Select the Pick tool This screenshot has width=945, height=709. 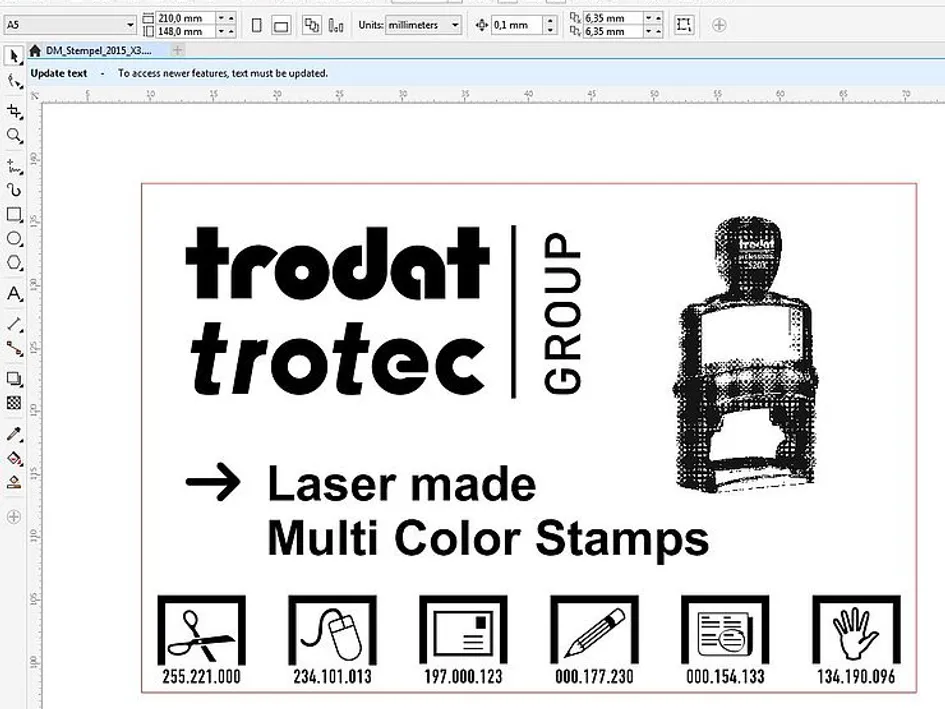click(13, 56)
